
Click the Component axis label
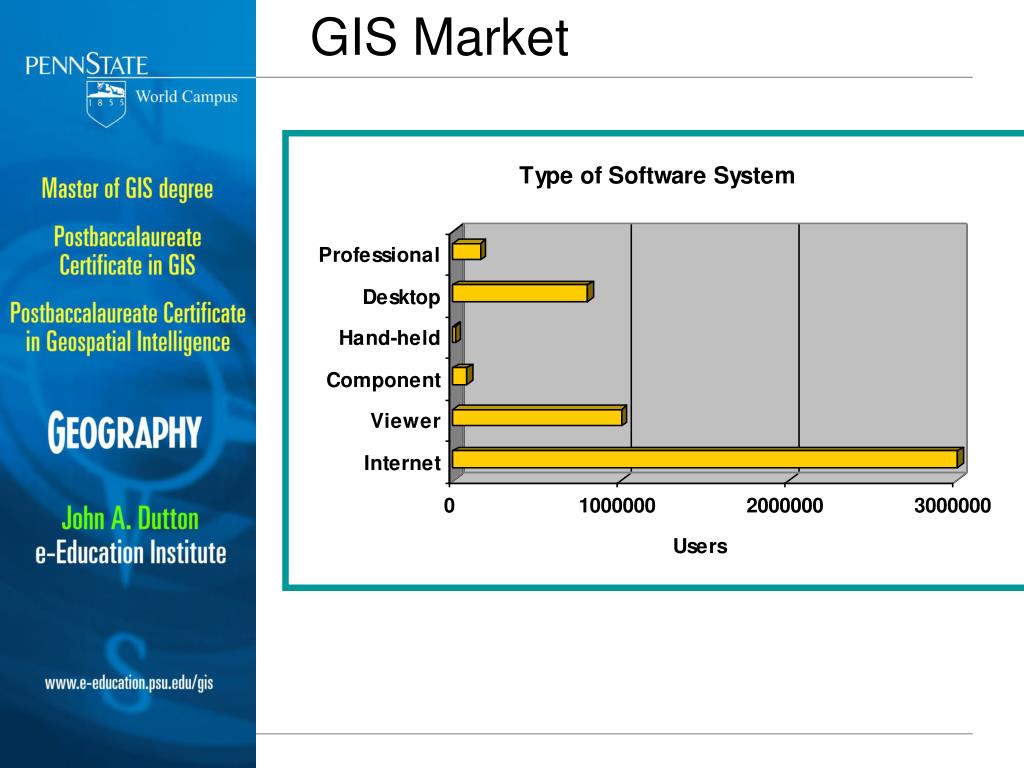click(x=383, y=380)
